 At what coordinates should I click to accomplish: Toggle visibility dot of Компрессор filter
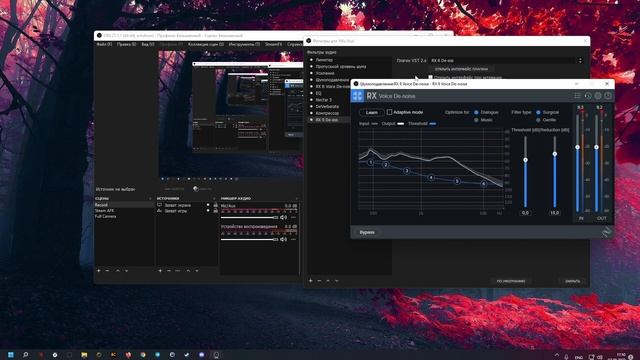311,113
